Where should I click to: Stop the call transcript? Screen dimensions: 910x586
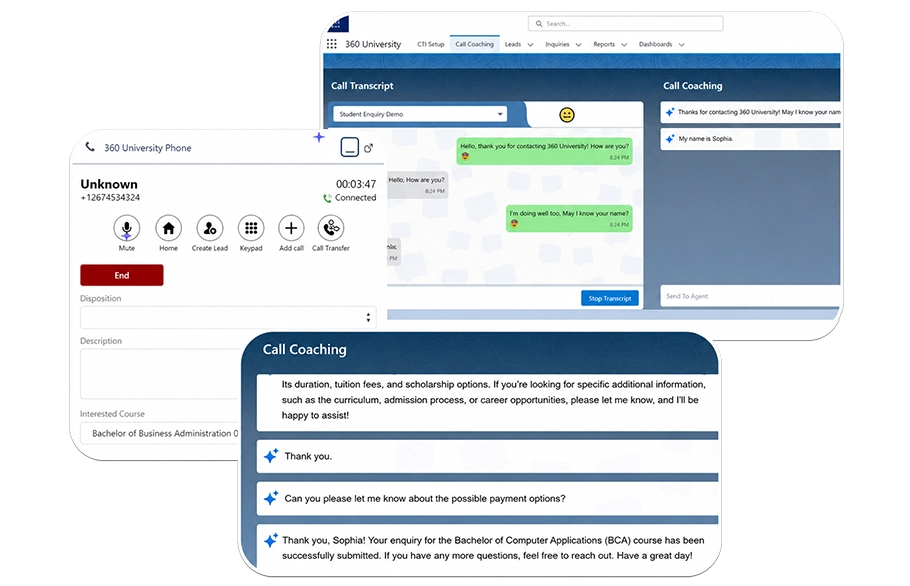click(x=610, y=298)
